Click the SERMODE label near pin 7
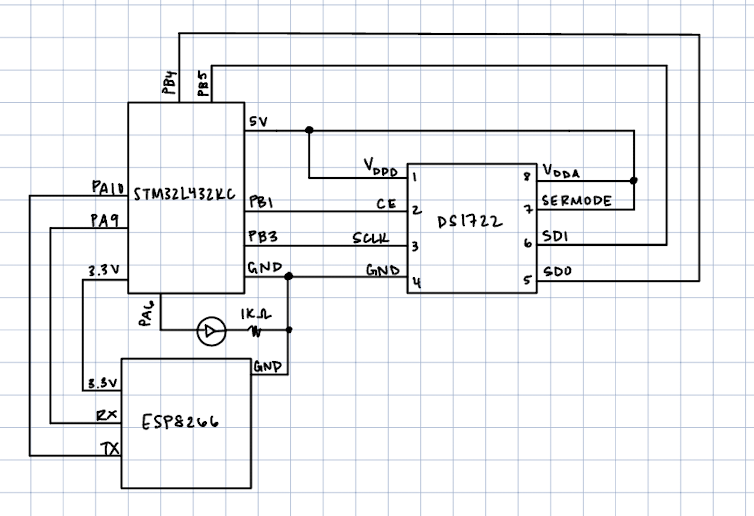754x516 pixels. click(577, 201)
